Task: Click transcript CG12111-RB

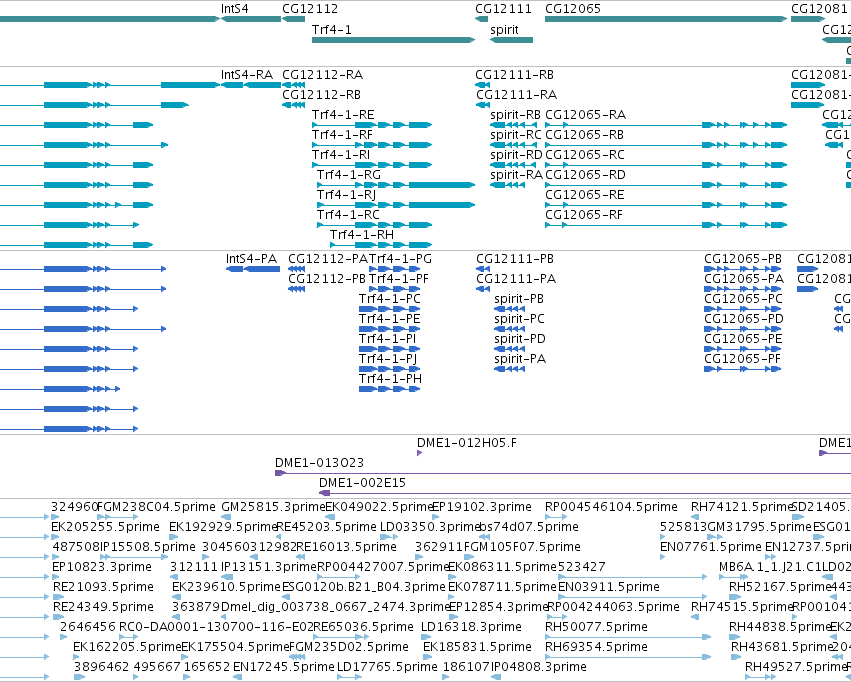Action: 482,85
